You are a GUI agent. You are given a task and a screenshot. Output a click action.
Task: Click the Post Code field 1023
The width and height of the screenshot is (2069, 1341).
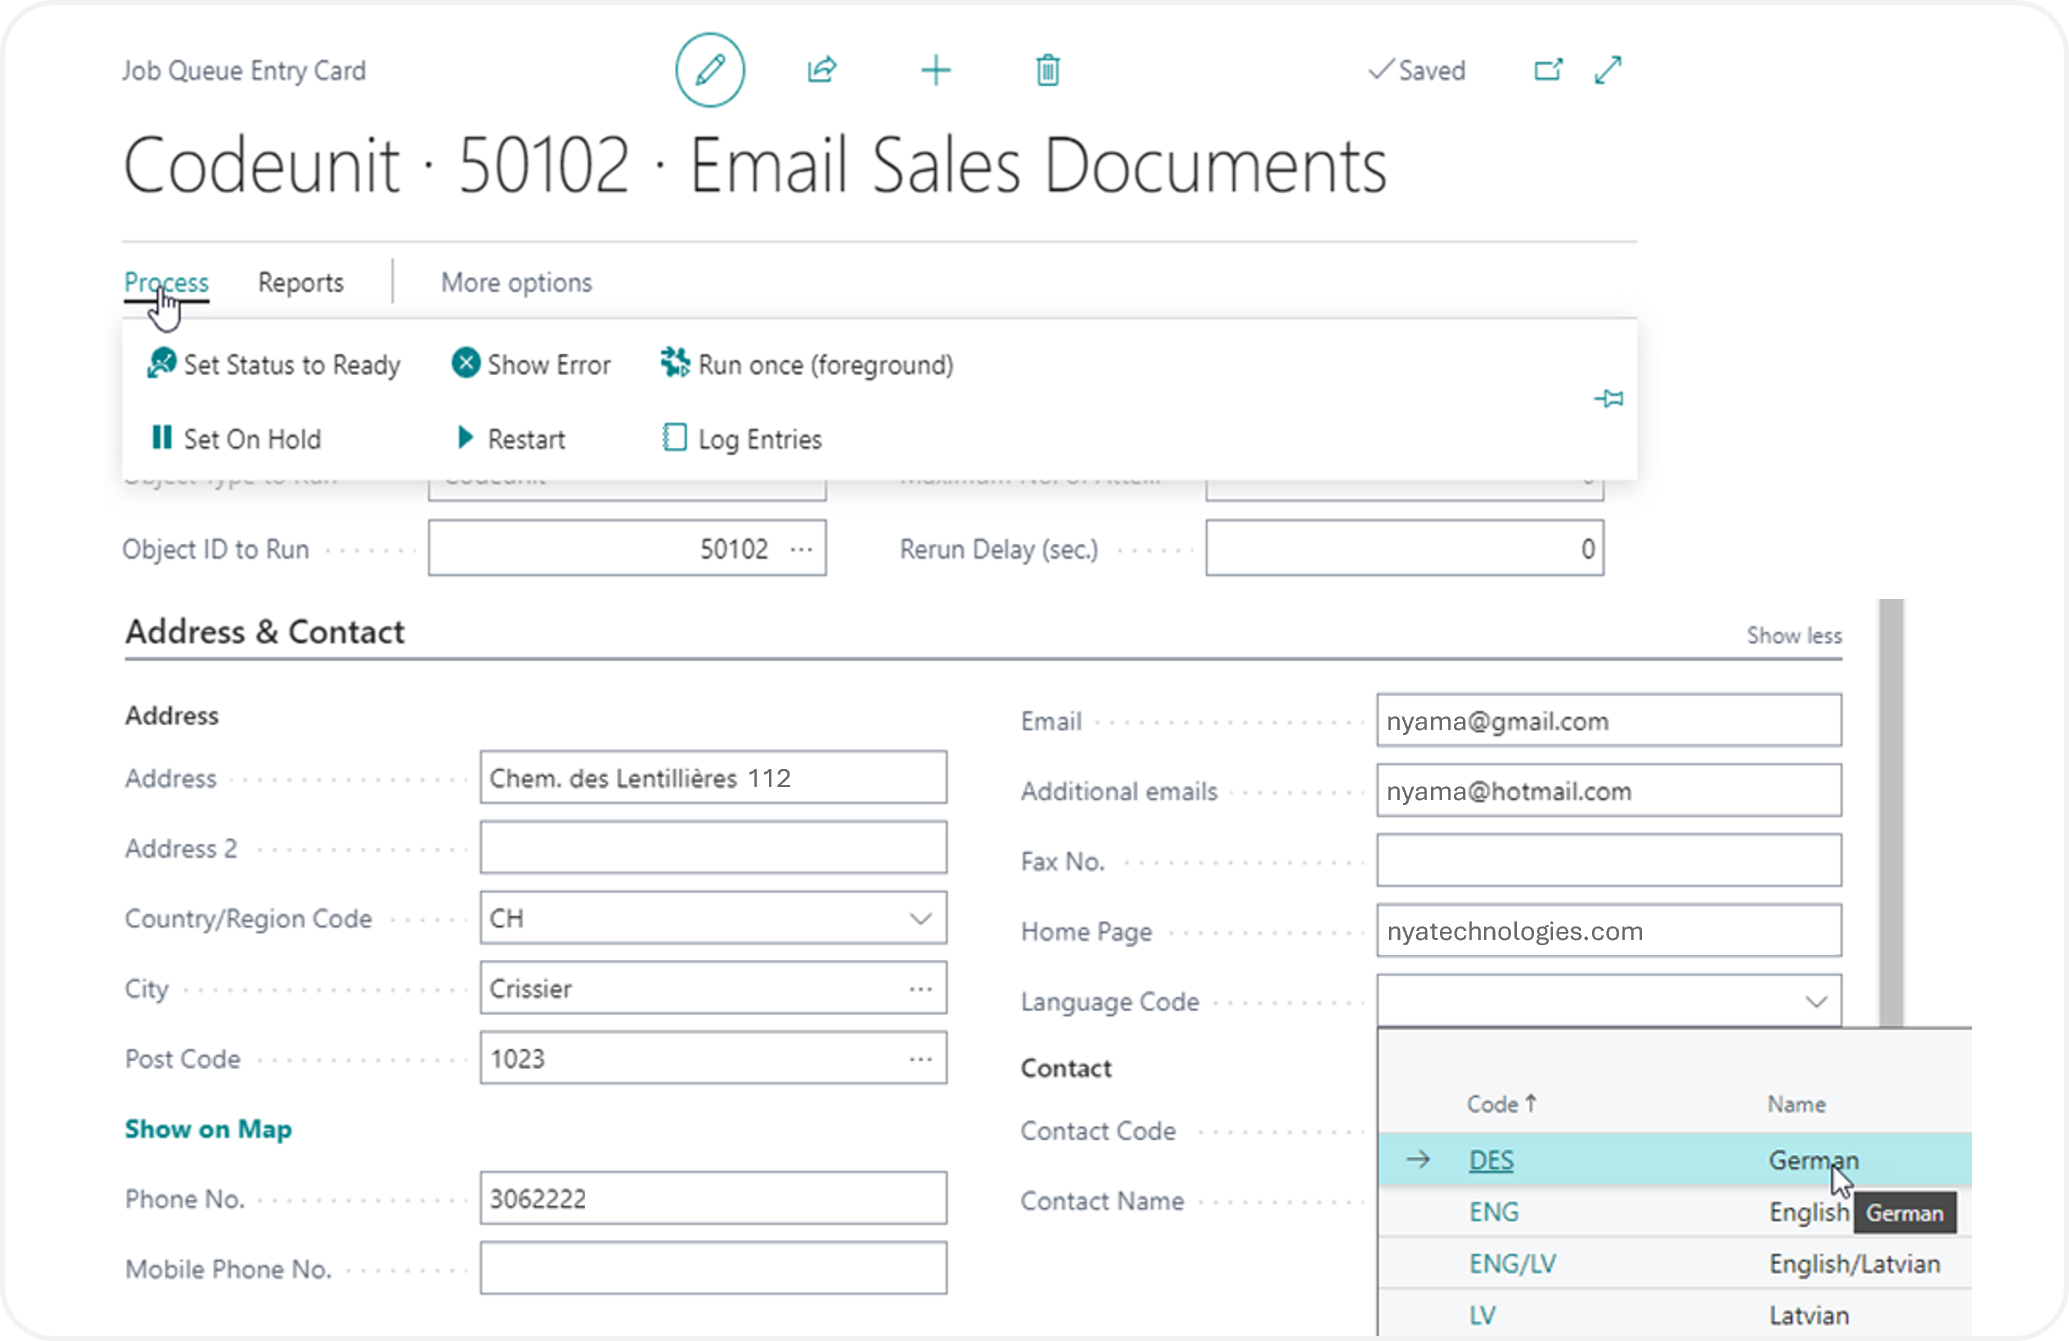click(x=713, y=1058)
